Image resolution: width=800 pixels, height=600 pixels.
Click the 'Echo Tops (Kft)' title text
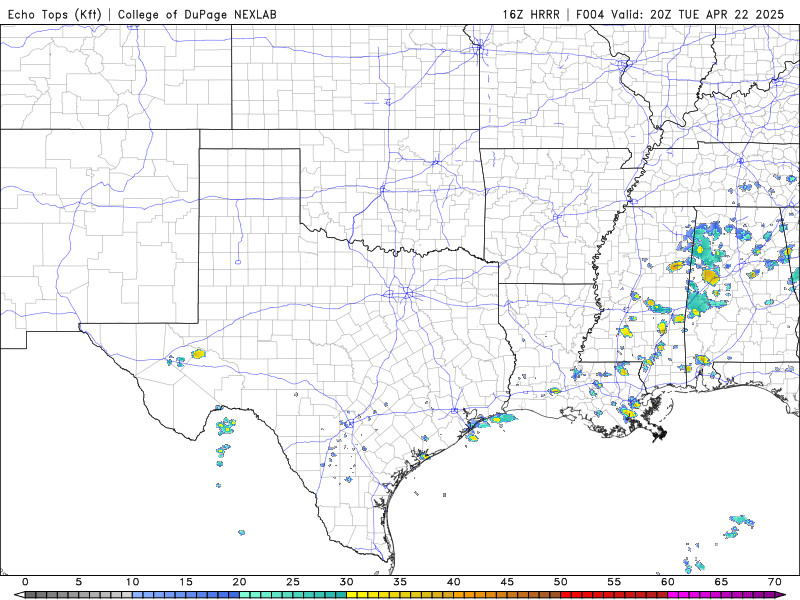click(x=55, y=14)
